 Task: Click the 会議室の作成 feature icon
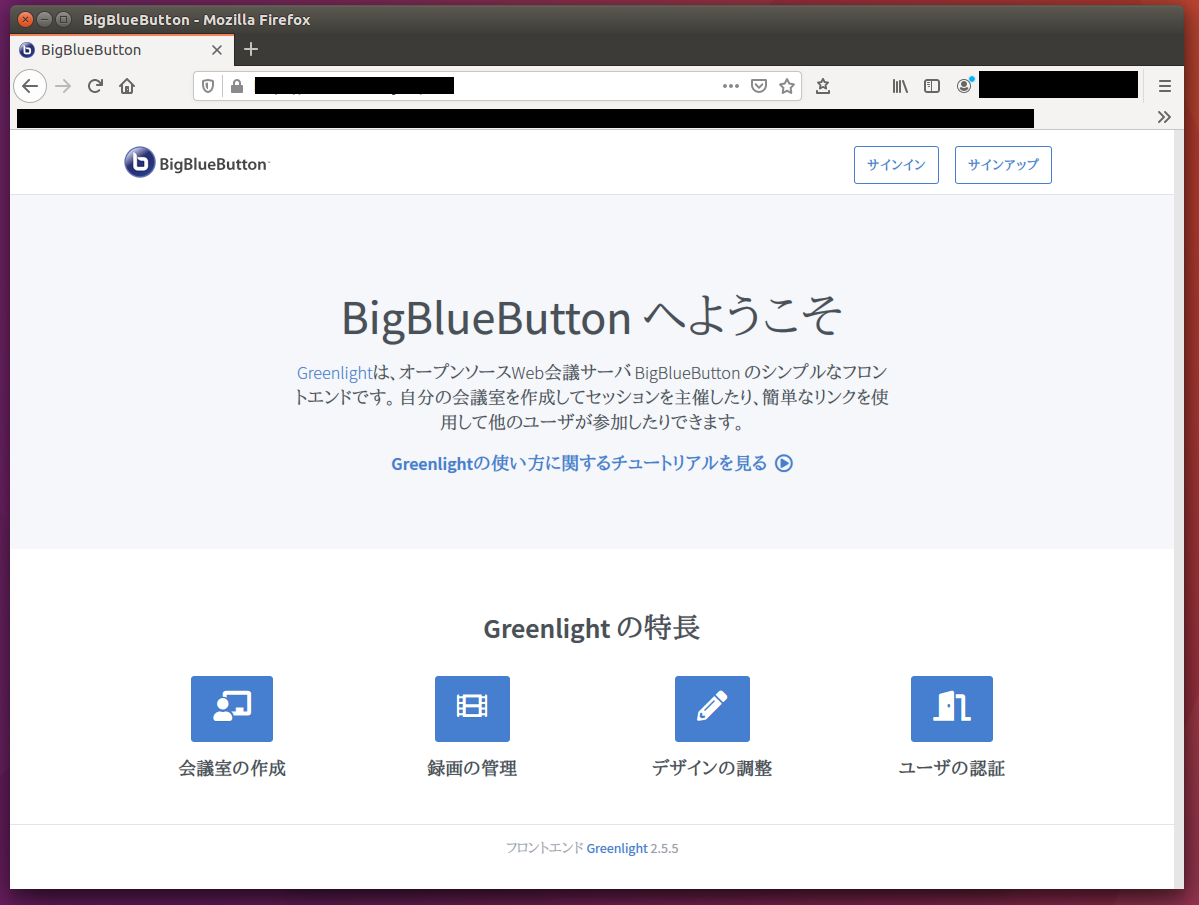pyautogui.click(x=232, y=709)
